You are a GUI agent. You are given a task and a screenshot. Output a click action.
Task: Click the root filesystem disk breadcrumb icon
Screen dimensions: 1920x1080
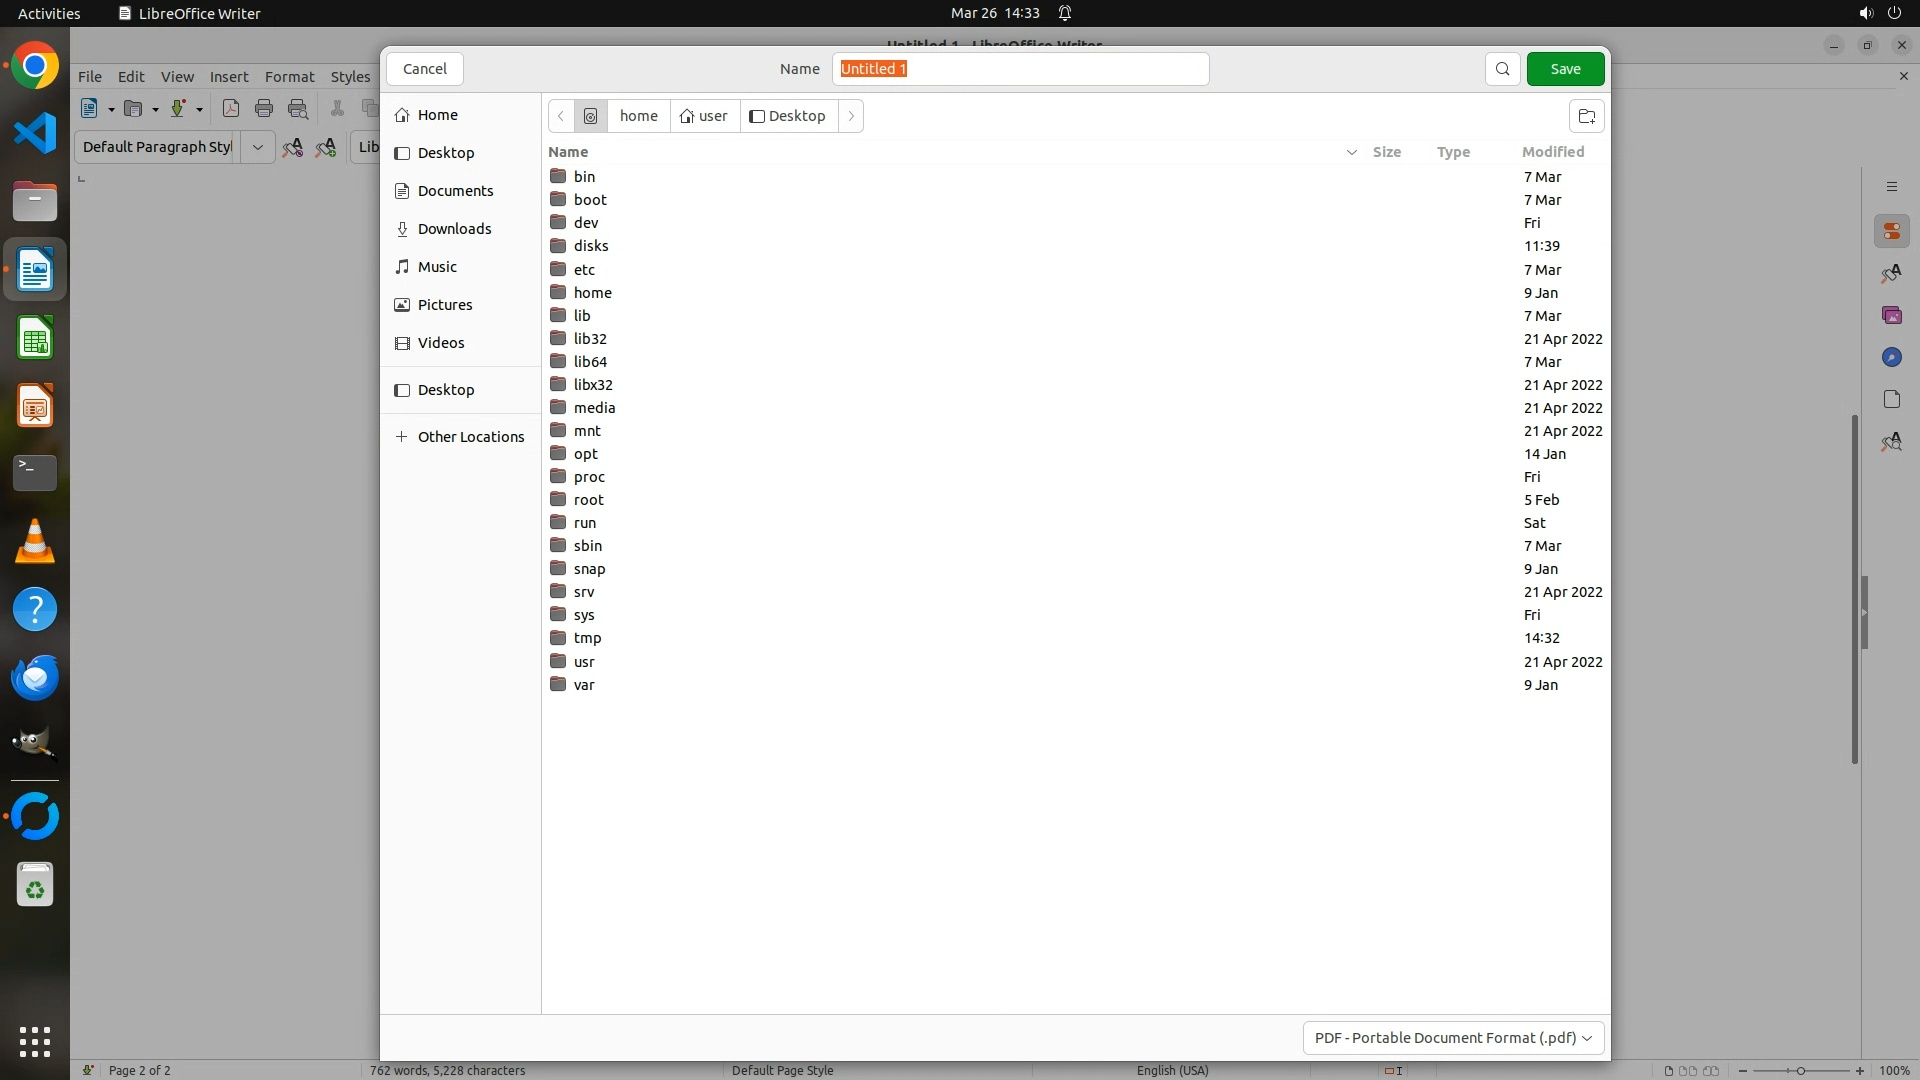tap(591, 116)
